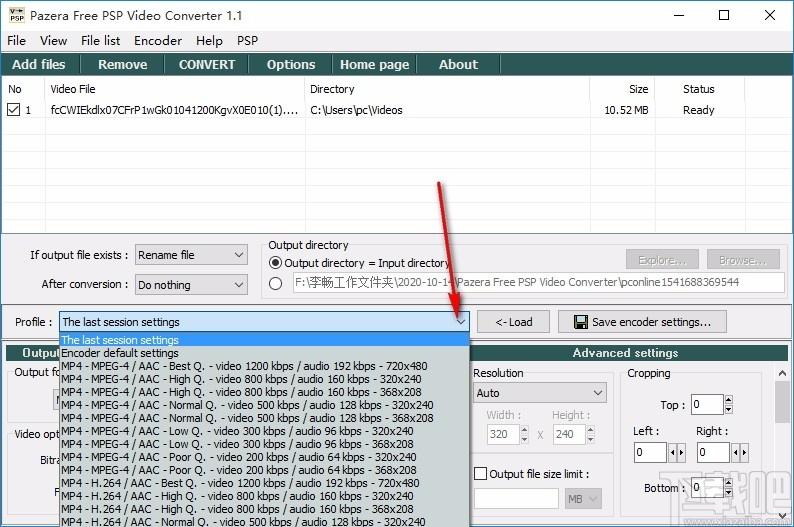Select MP4 MPEG-4 Low Q. 368x208 profile

pyautogui.click(x=264, y=444)
